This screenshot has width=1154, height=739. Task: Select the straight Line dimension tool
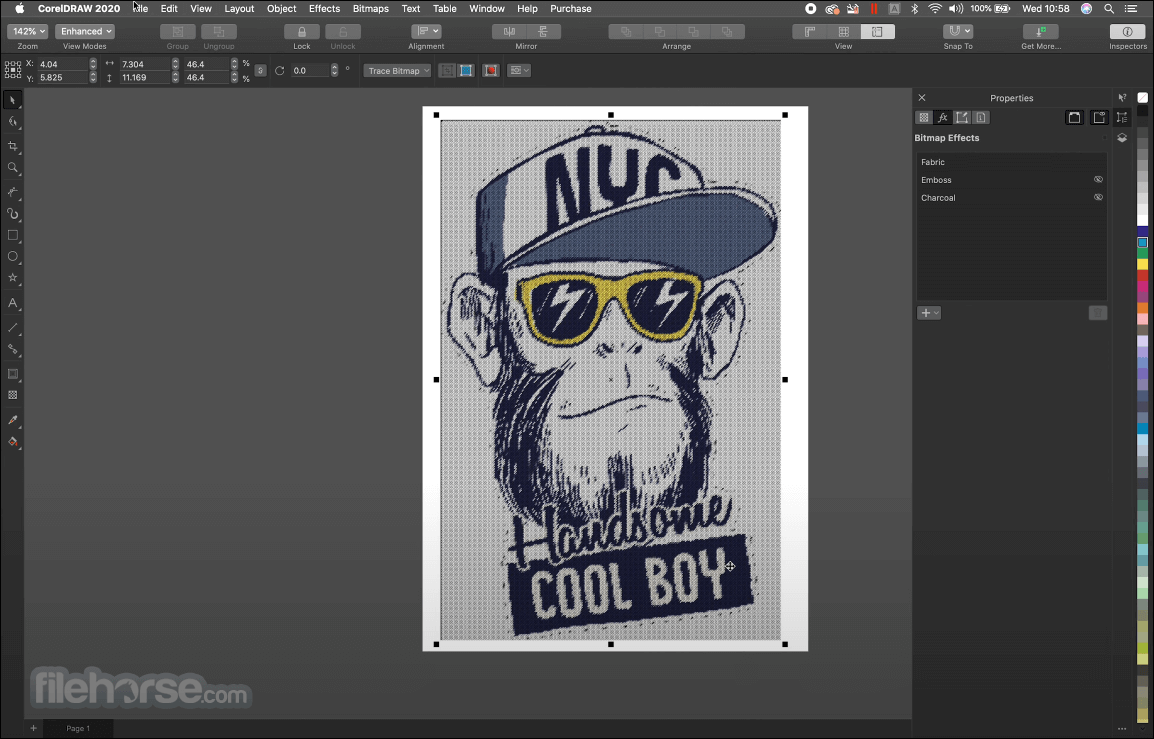coord(13,328)
